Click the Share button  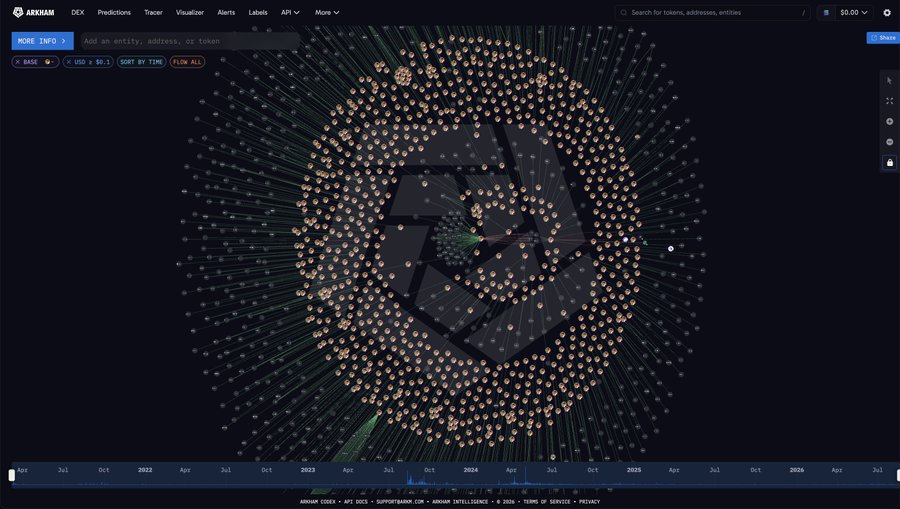coord(883,38)
